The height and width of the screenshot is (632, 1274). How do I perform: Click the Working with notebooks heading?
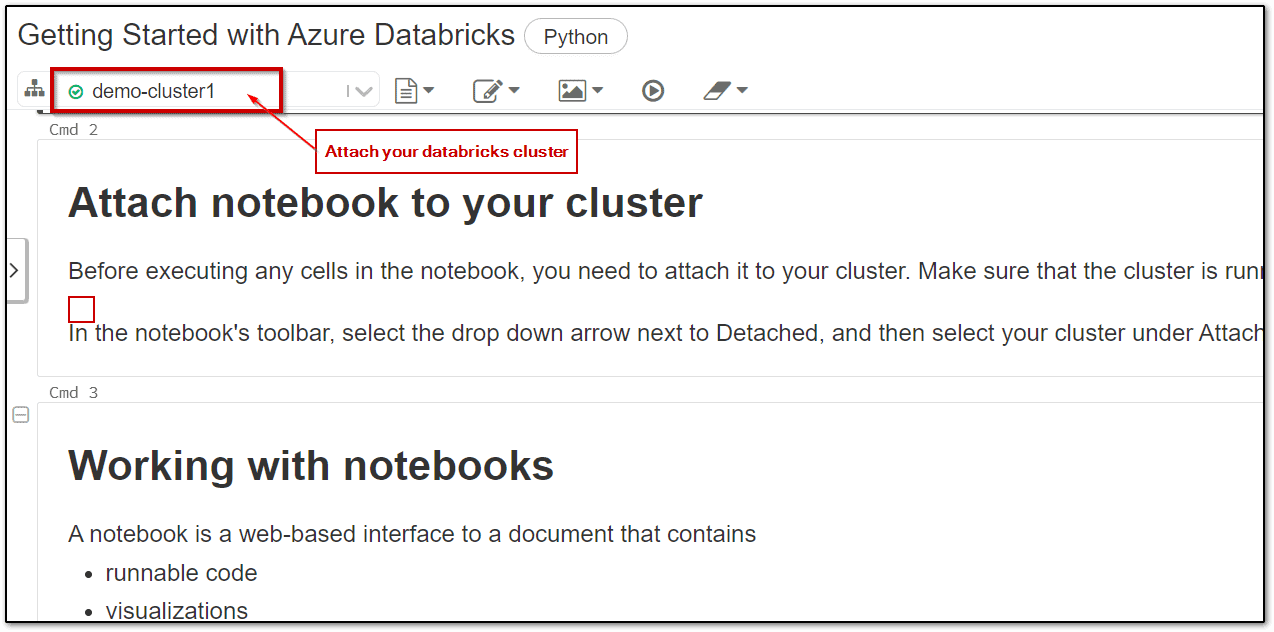pos(310,465)
